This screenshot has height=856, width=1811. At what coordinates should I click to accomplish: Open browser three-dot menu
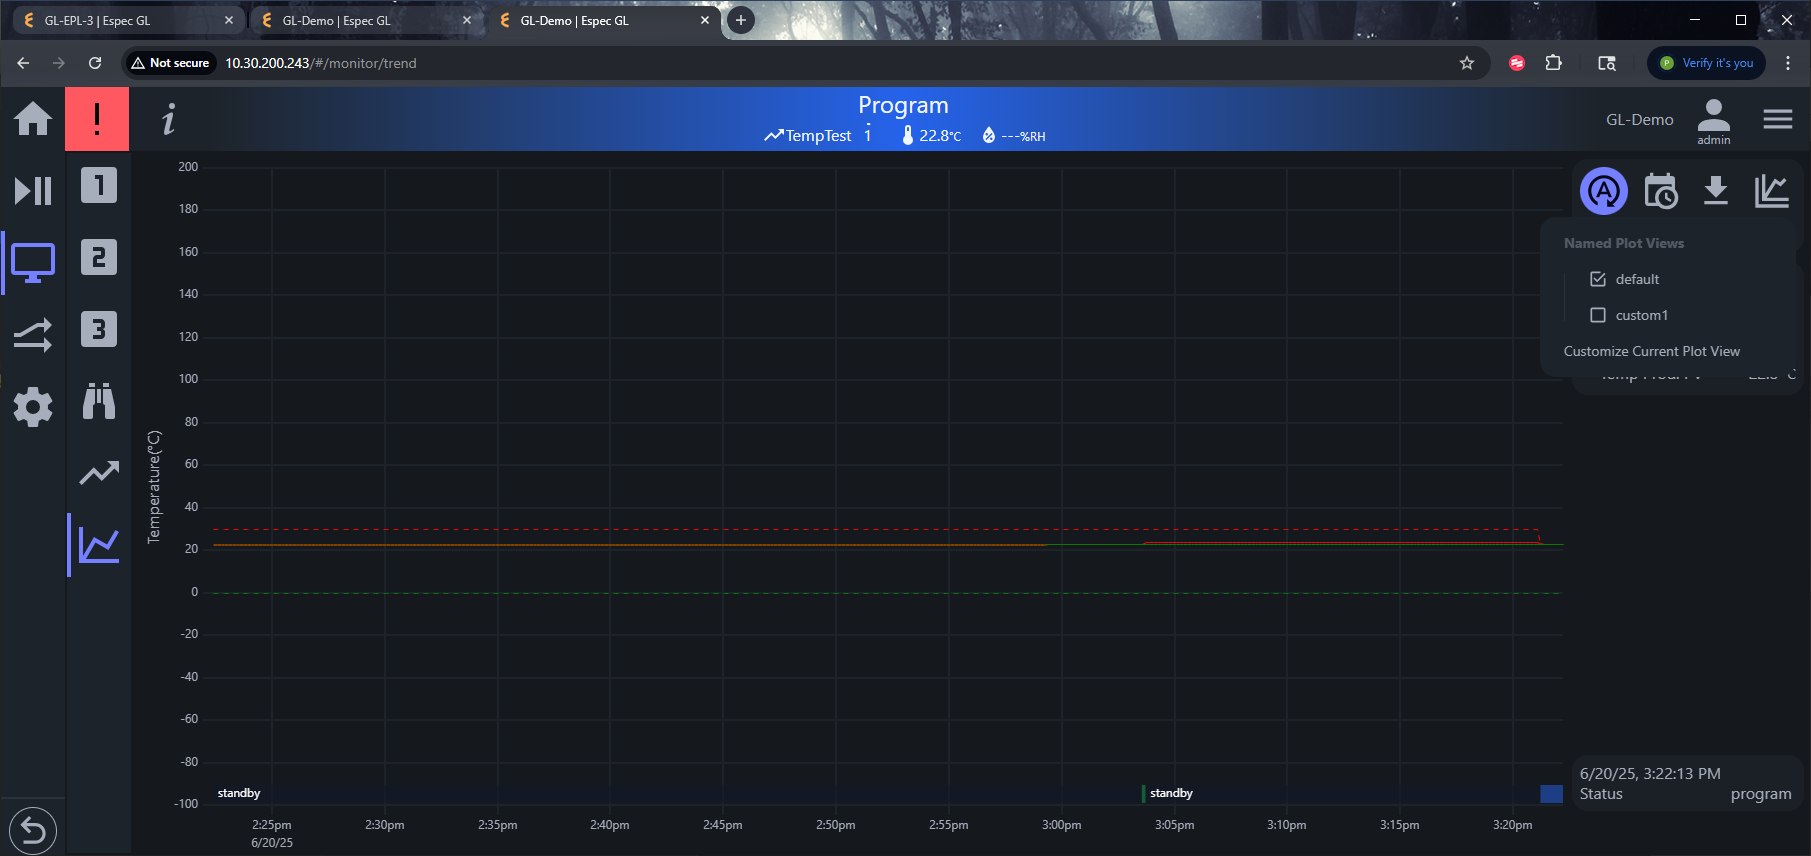[1788, 63]
